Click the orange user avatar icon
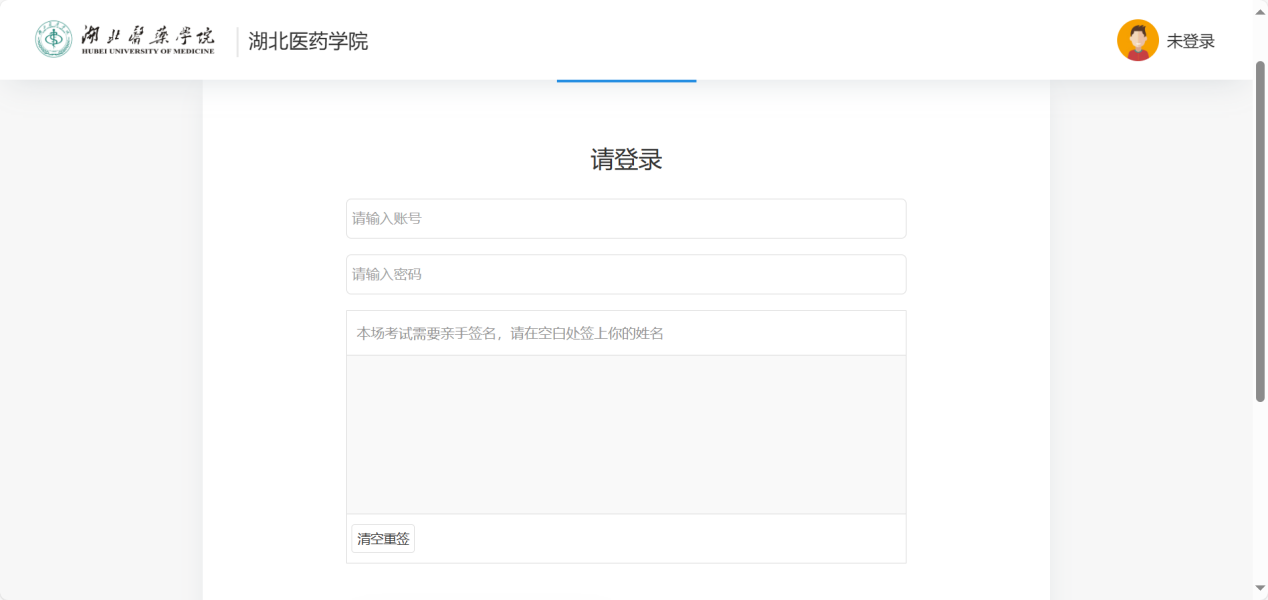Screen dimensions: 1268x600 [x=1137, y=41]
